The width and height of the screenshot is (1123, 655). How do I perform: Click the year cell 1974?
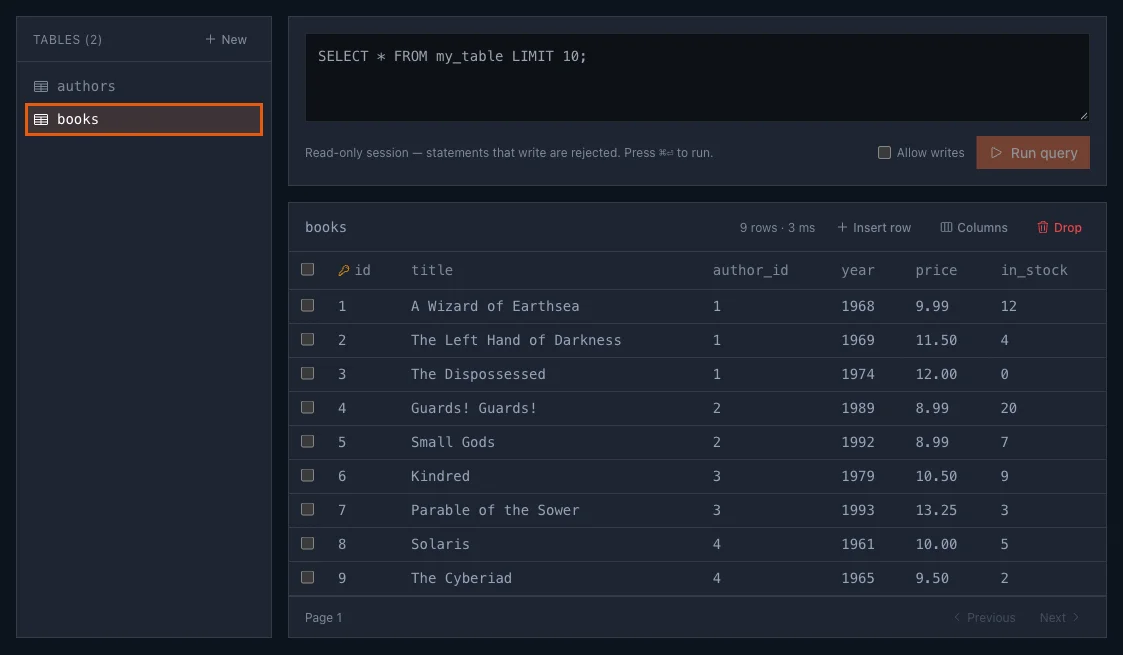[x=858, y=374]
